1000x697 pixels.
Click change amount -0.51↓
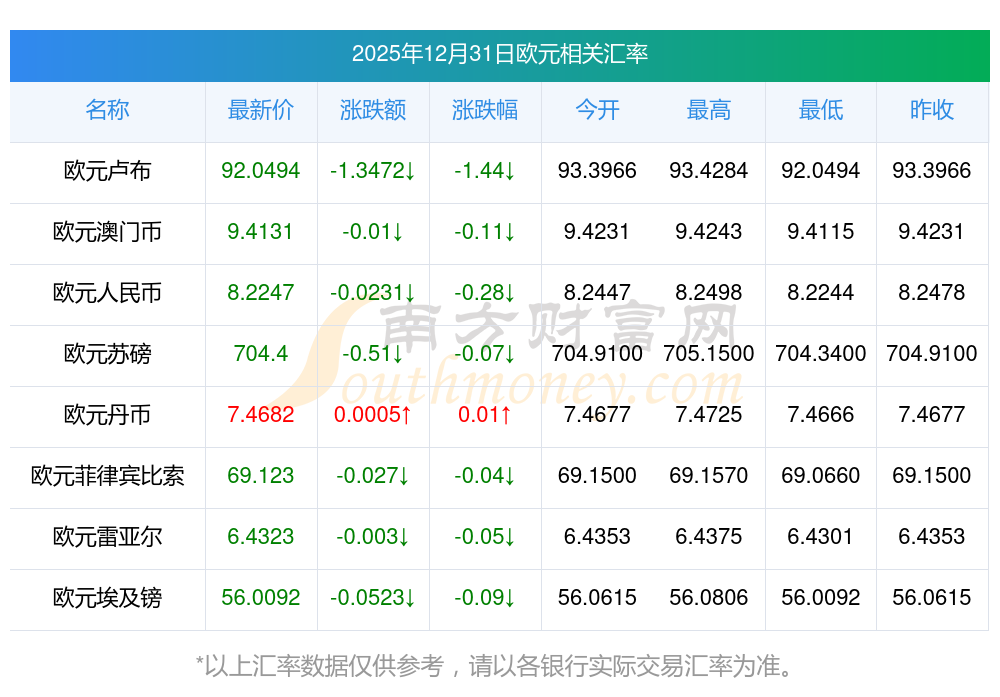pyautogui.click(x=372, y=353)
